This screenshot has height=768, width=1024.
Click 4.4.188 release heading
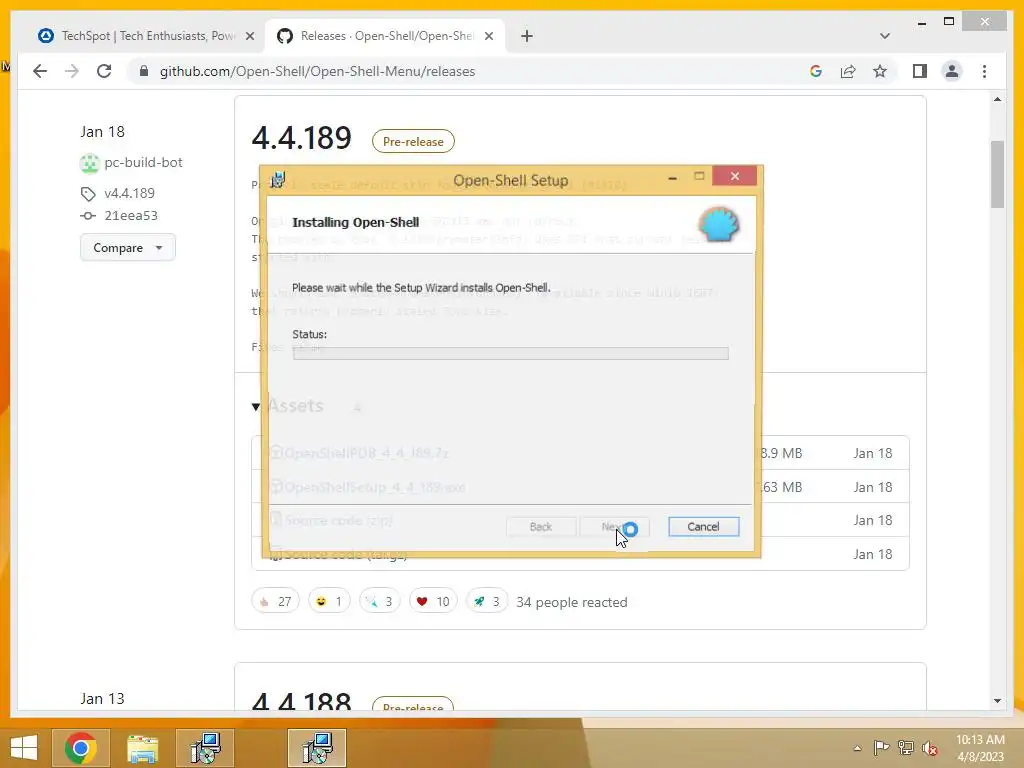tap(301, 702)
